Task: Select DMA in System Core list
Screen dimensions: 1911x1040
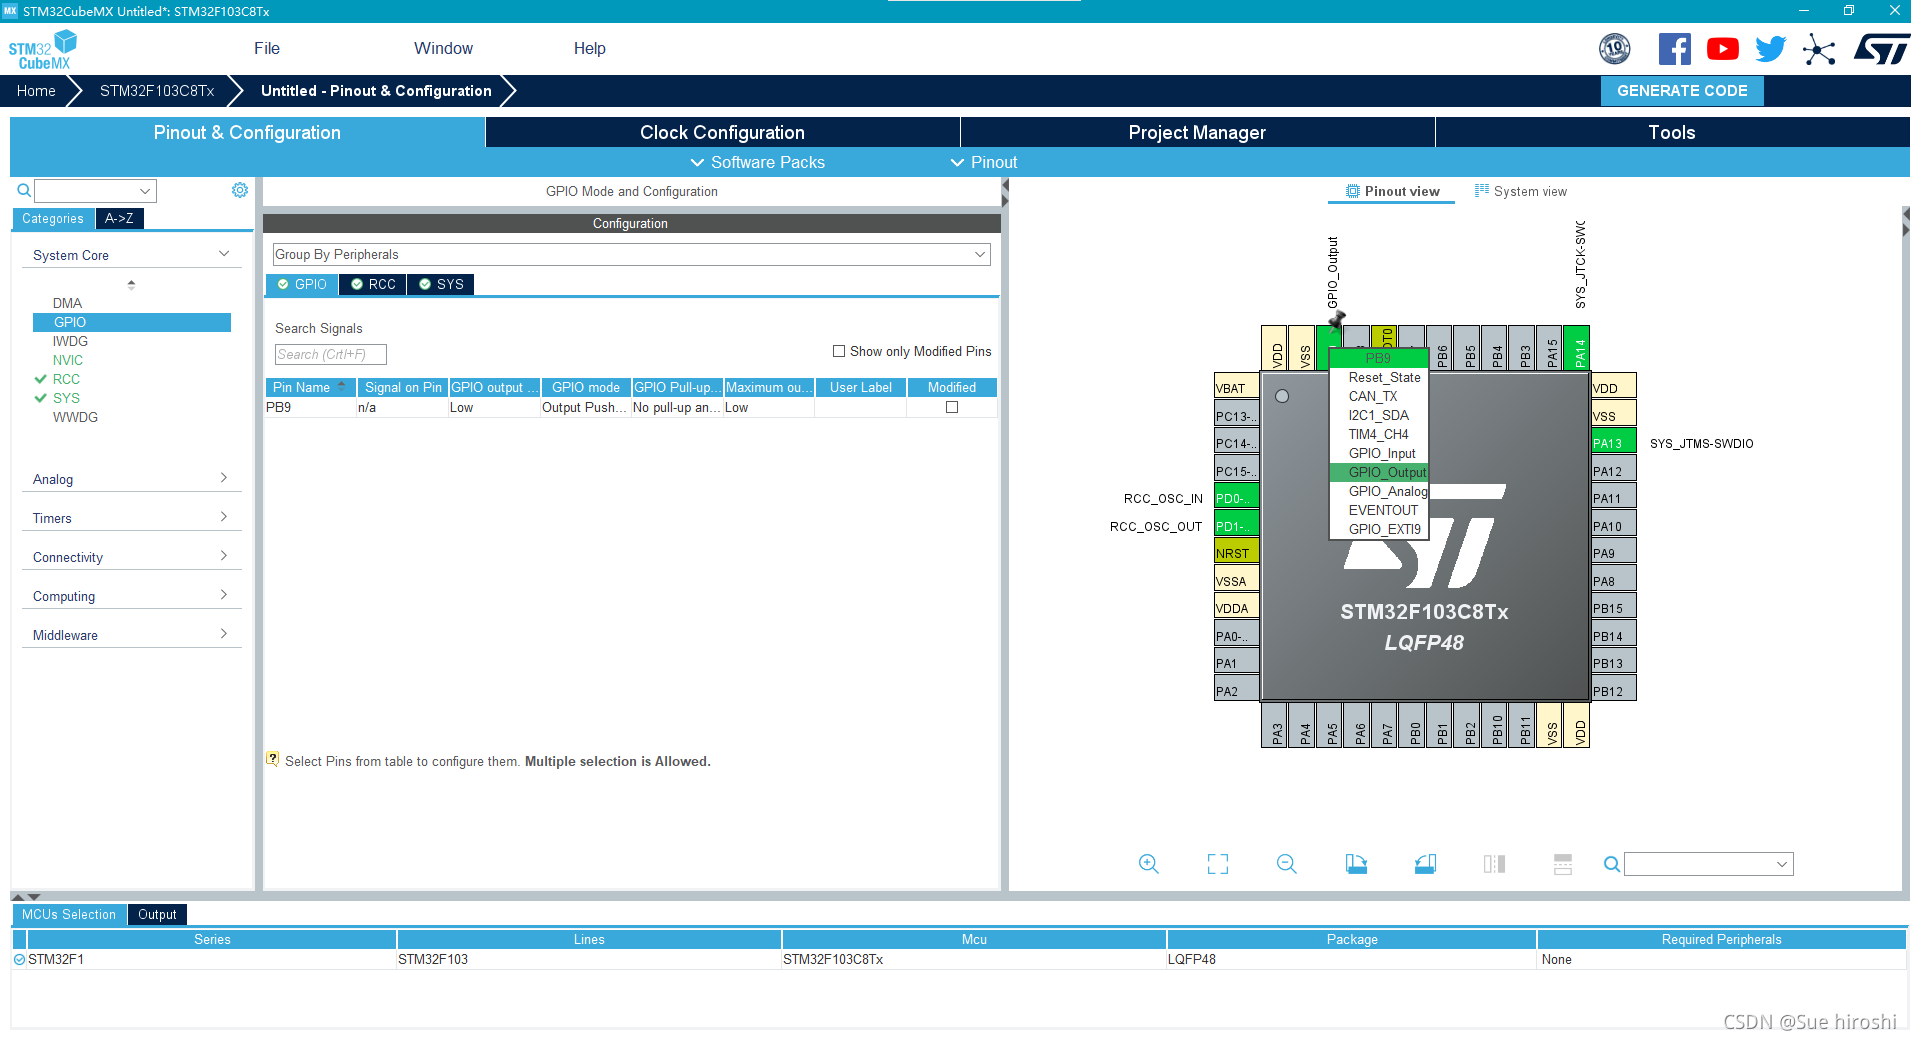Action: click(x=67, y=303)
